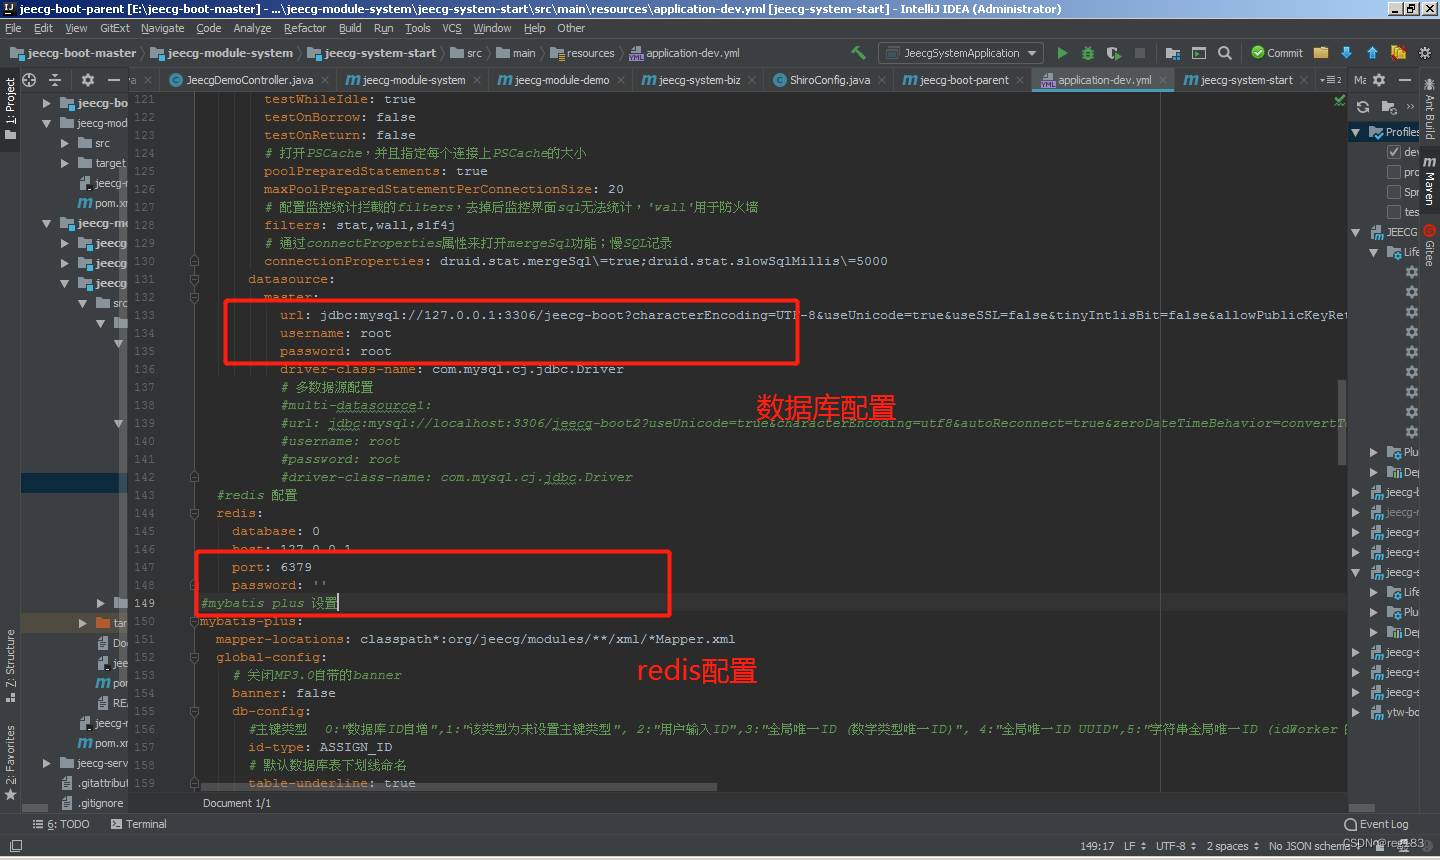This screenshot has height=860, width=1440.
Task: Switch to the ShiroConfig.java tab
Action: 828,79
